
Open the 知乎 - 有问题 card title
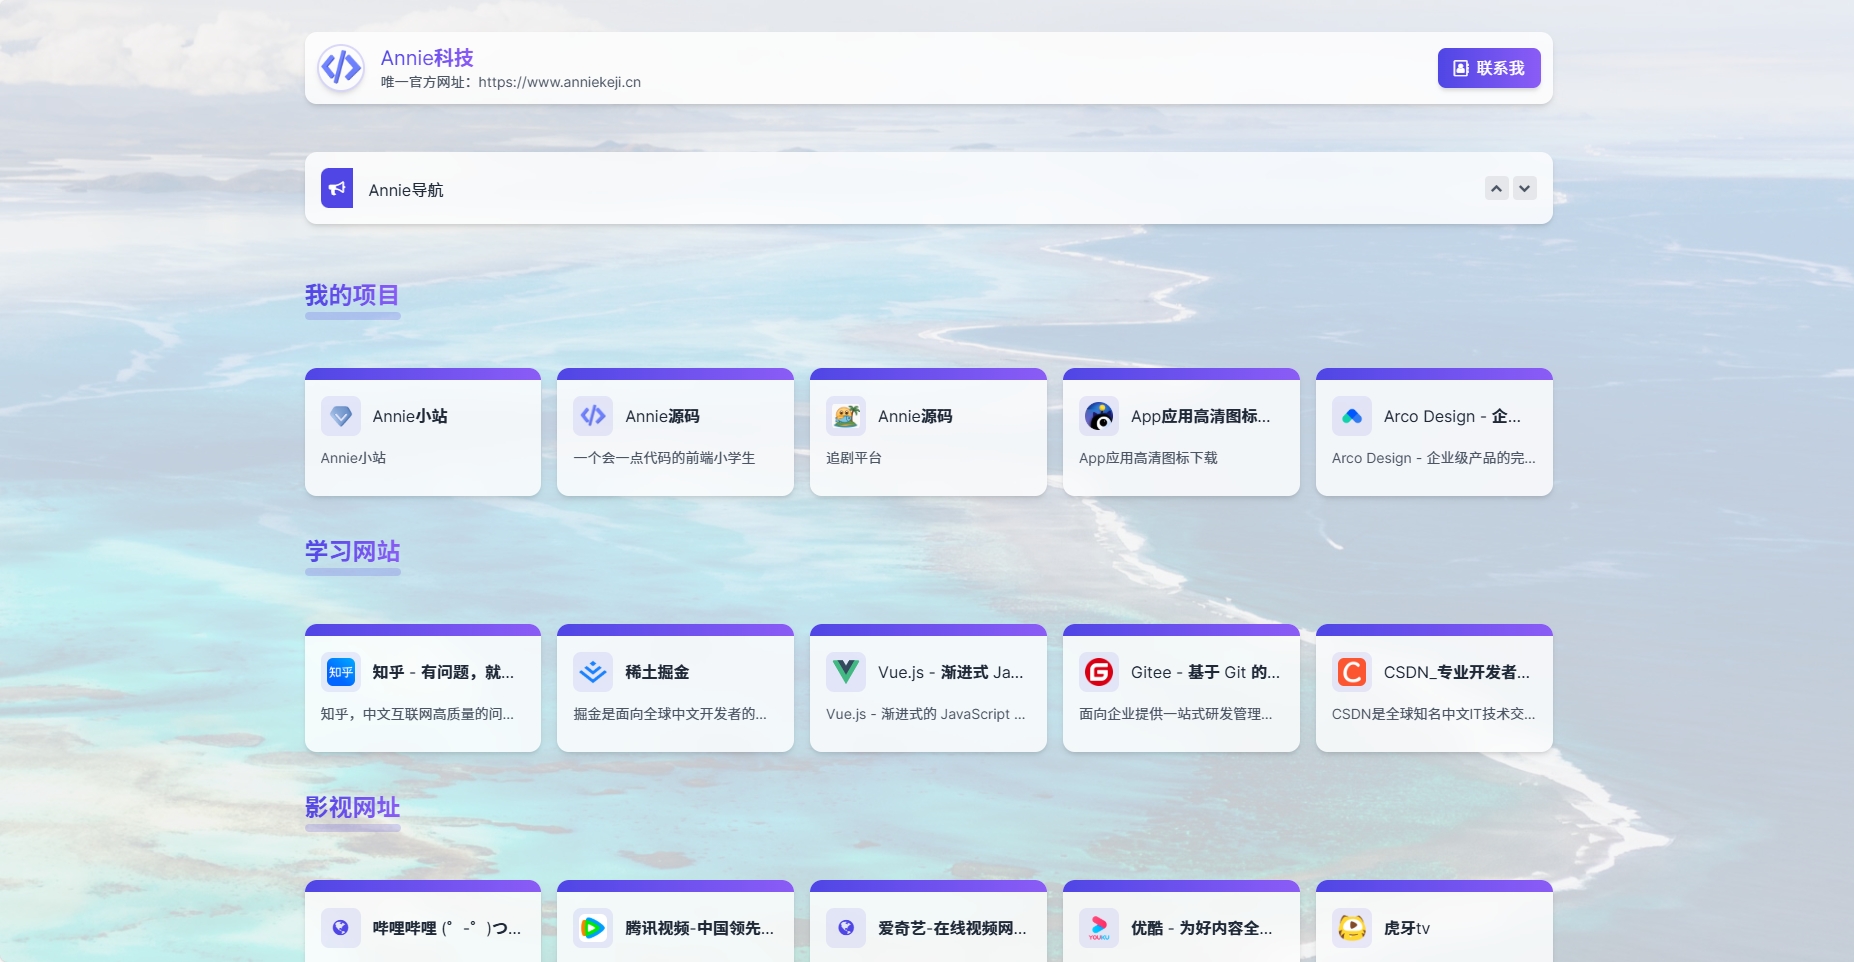tap(443, 672)
